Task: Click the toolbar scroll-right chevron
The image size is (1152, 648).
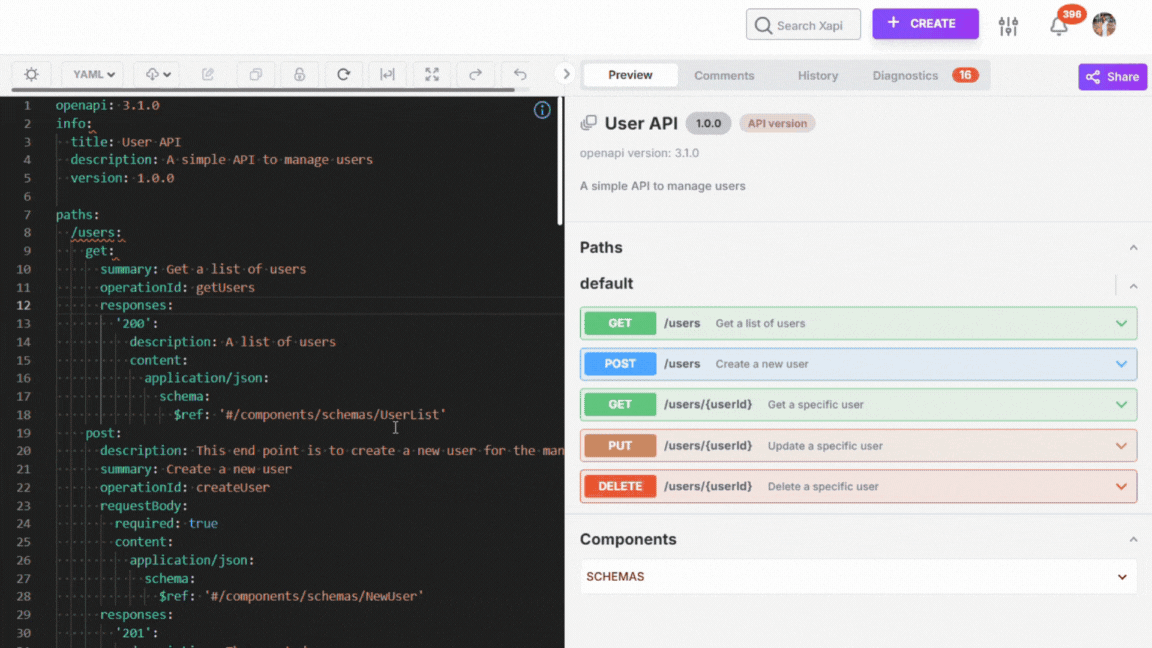Action: coord(566,74)
